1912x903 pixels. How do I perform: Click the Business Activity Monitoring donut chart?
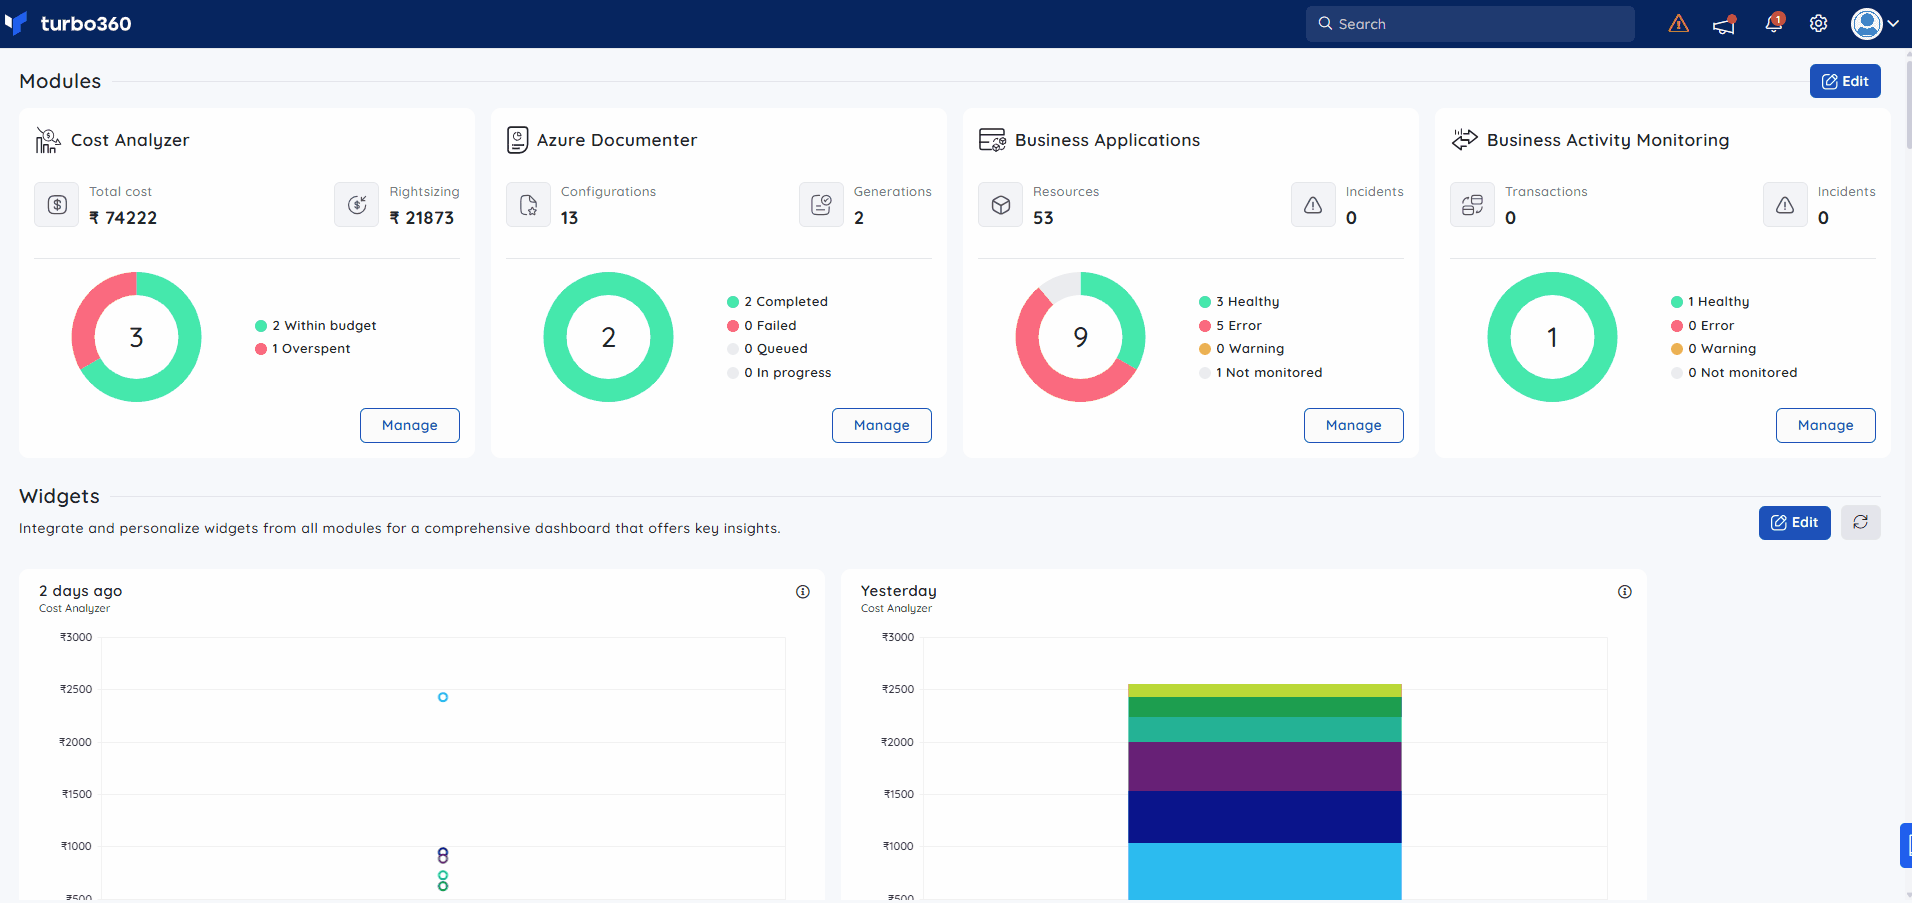1552,337
